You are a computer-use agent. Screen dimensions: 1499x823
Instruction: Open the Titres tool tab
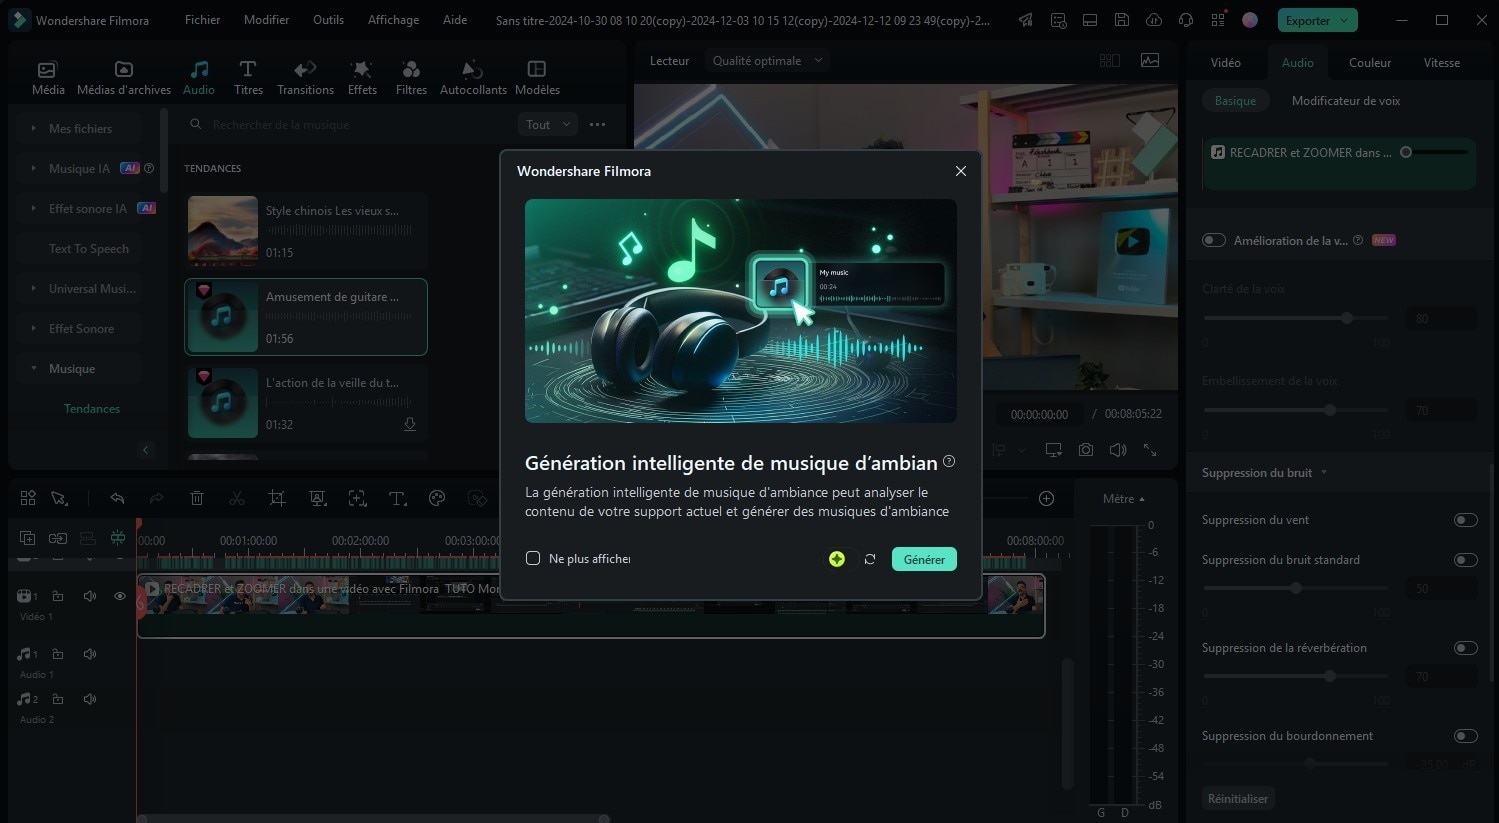[x=248, y=77]
